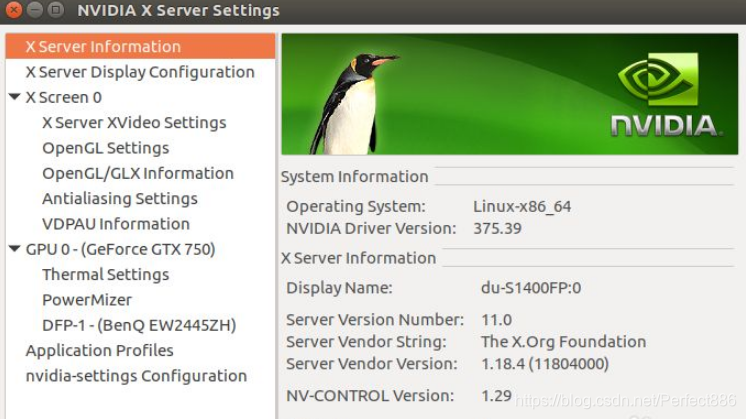
Task: Close the NVIDIA X Server Settings window
Action: pos(13,10)
